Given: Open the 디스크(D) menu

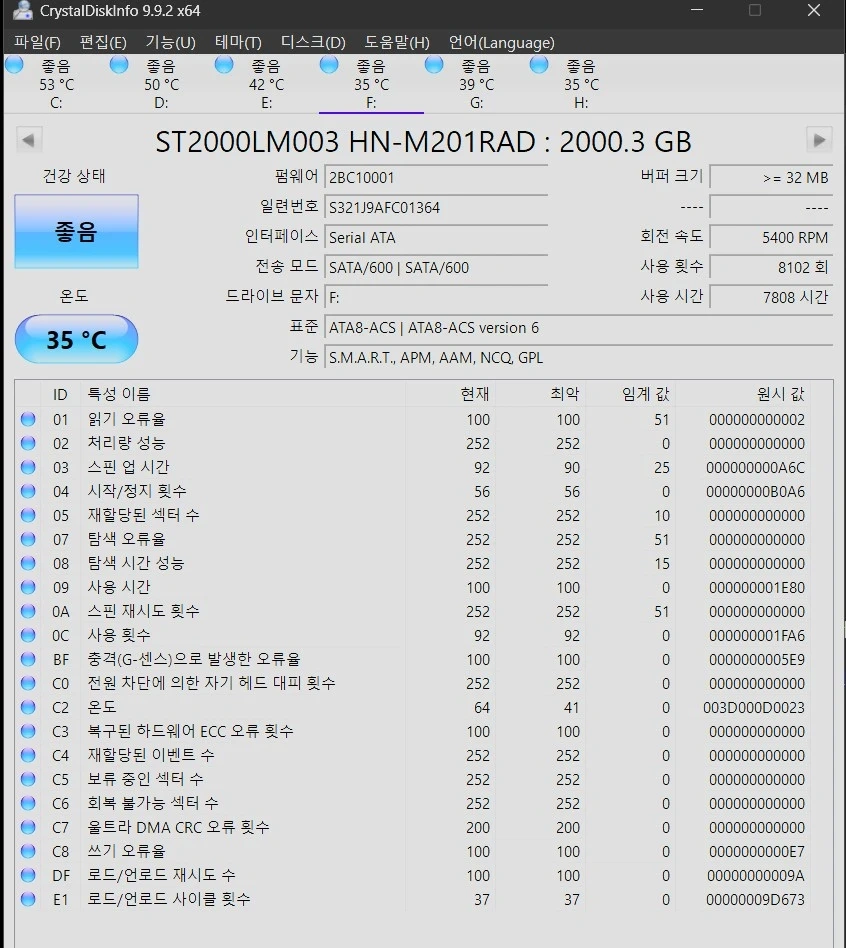Looking at the screenshot, I should pos(313,42).
